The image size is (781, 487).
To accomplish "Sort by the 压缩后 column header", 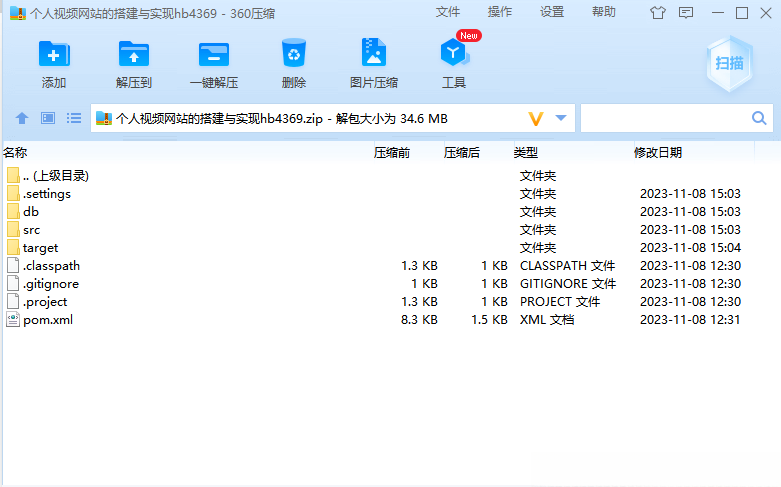I will (461, 152).
